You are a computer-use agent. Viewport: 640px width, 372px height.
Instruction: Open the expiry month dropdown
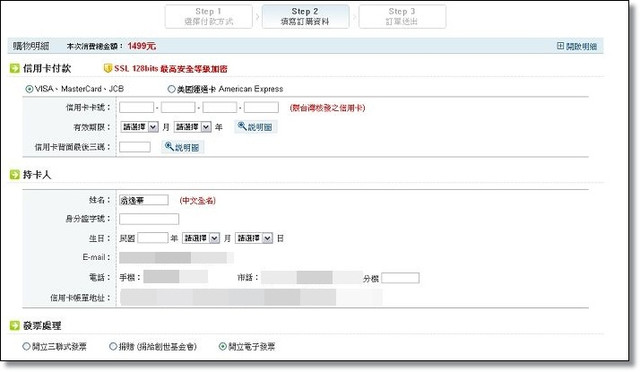[x=139, y=127]
